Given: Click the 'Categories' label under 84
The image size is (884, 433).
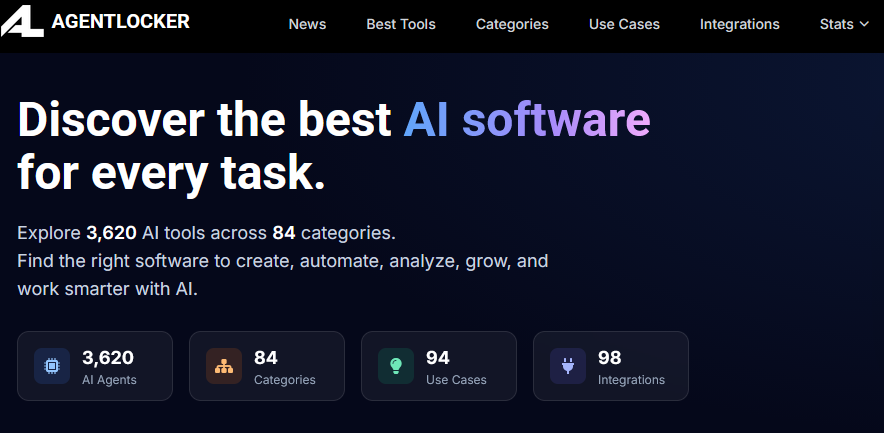Looking at the screenshot, I should coord(285,380).
